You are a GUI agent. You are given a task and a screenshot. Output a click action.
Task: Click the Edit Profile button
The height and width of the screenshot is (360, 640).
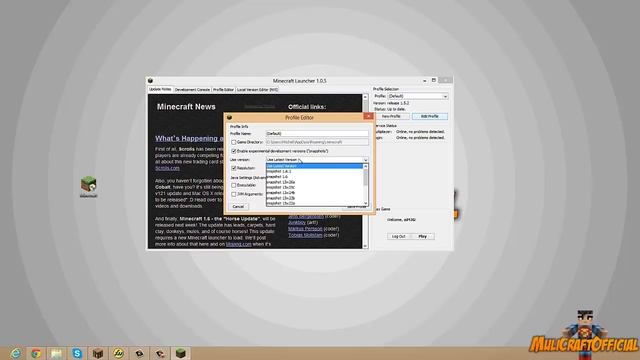pos(429,116)
